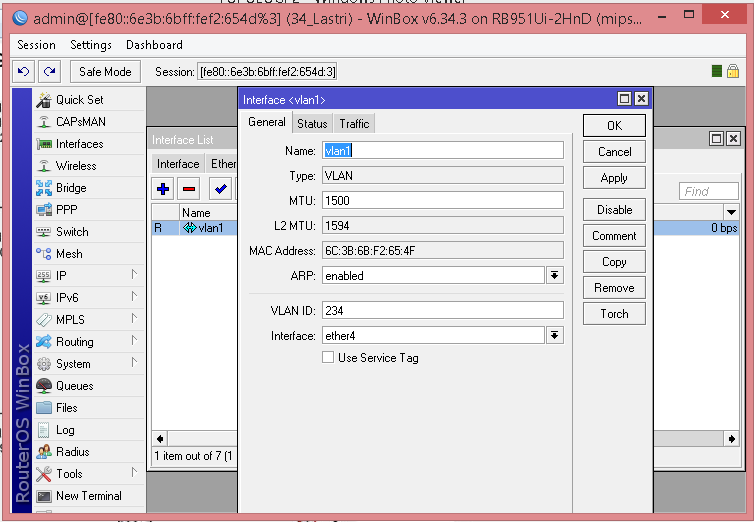Image resolution: width=754 pixels, height=522 pixels.
Task: Click the Name input field
Action: tap(442, 150)
